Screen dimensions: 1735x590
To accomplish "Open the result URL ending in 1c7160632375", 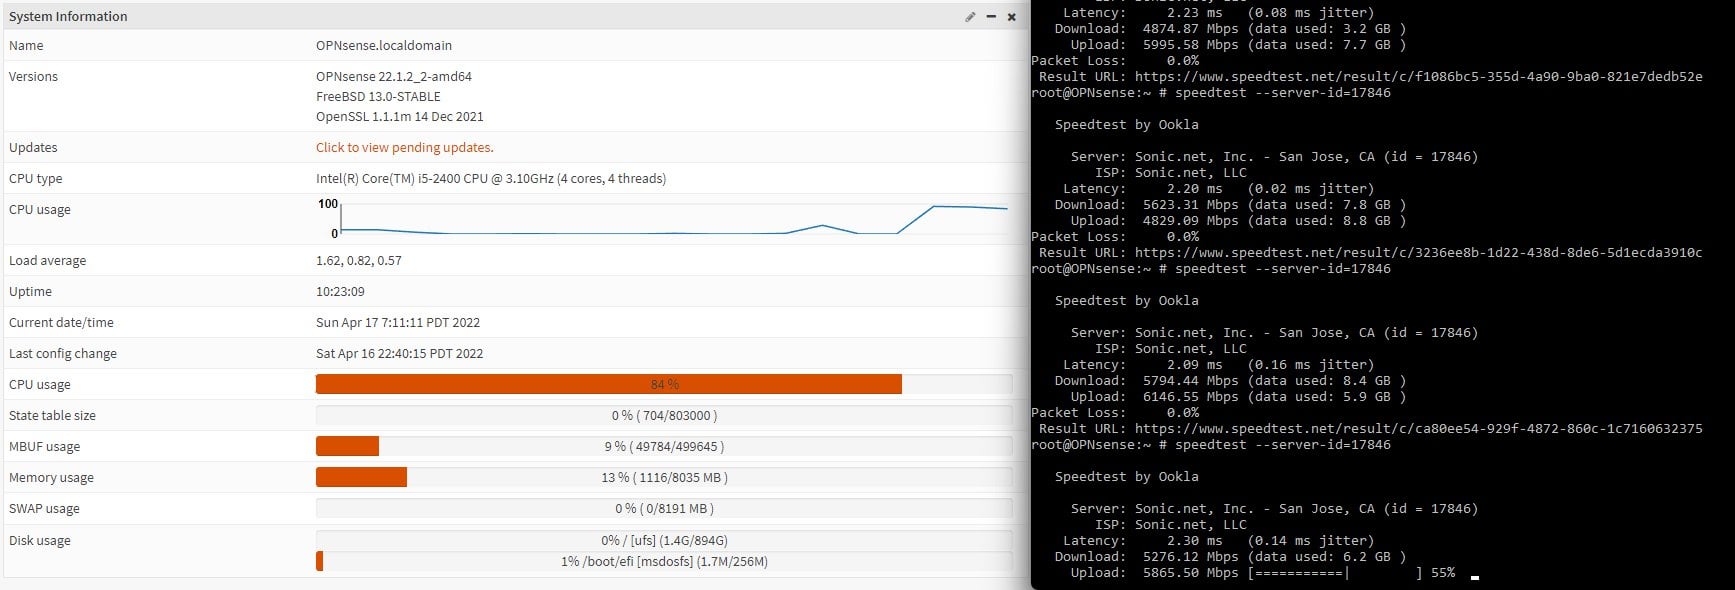I will tap(1418, 428).
